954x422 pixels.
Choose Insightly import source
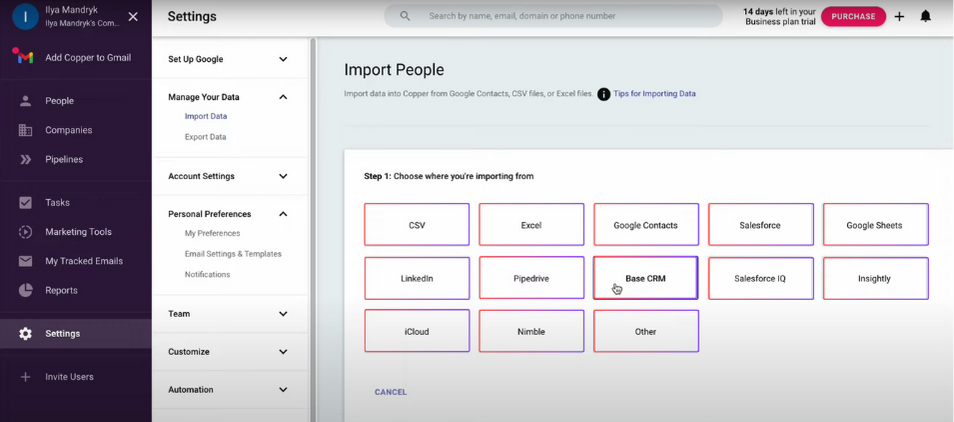coord(875,278)
